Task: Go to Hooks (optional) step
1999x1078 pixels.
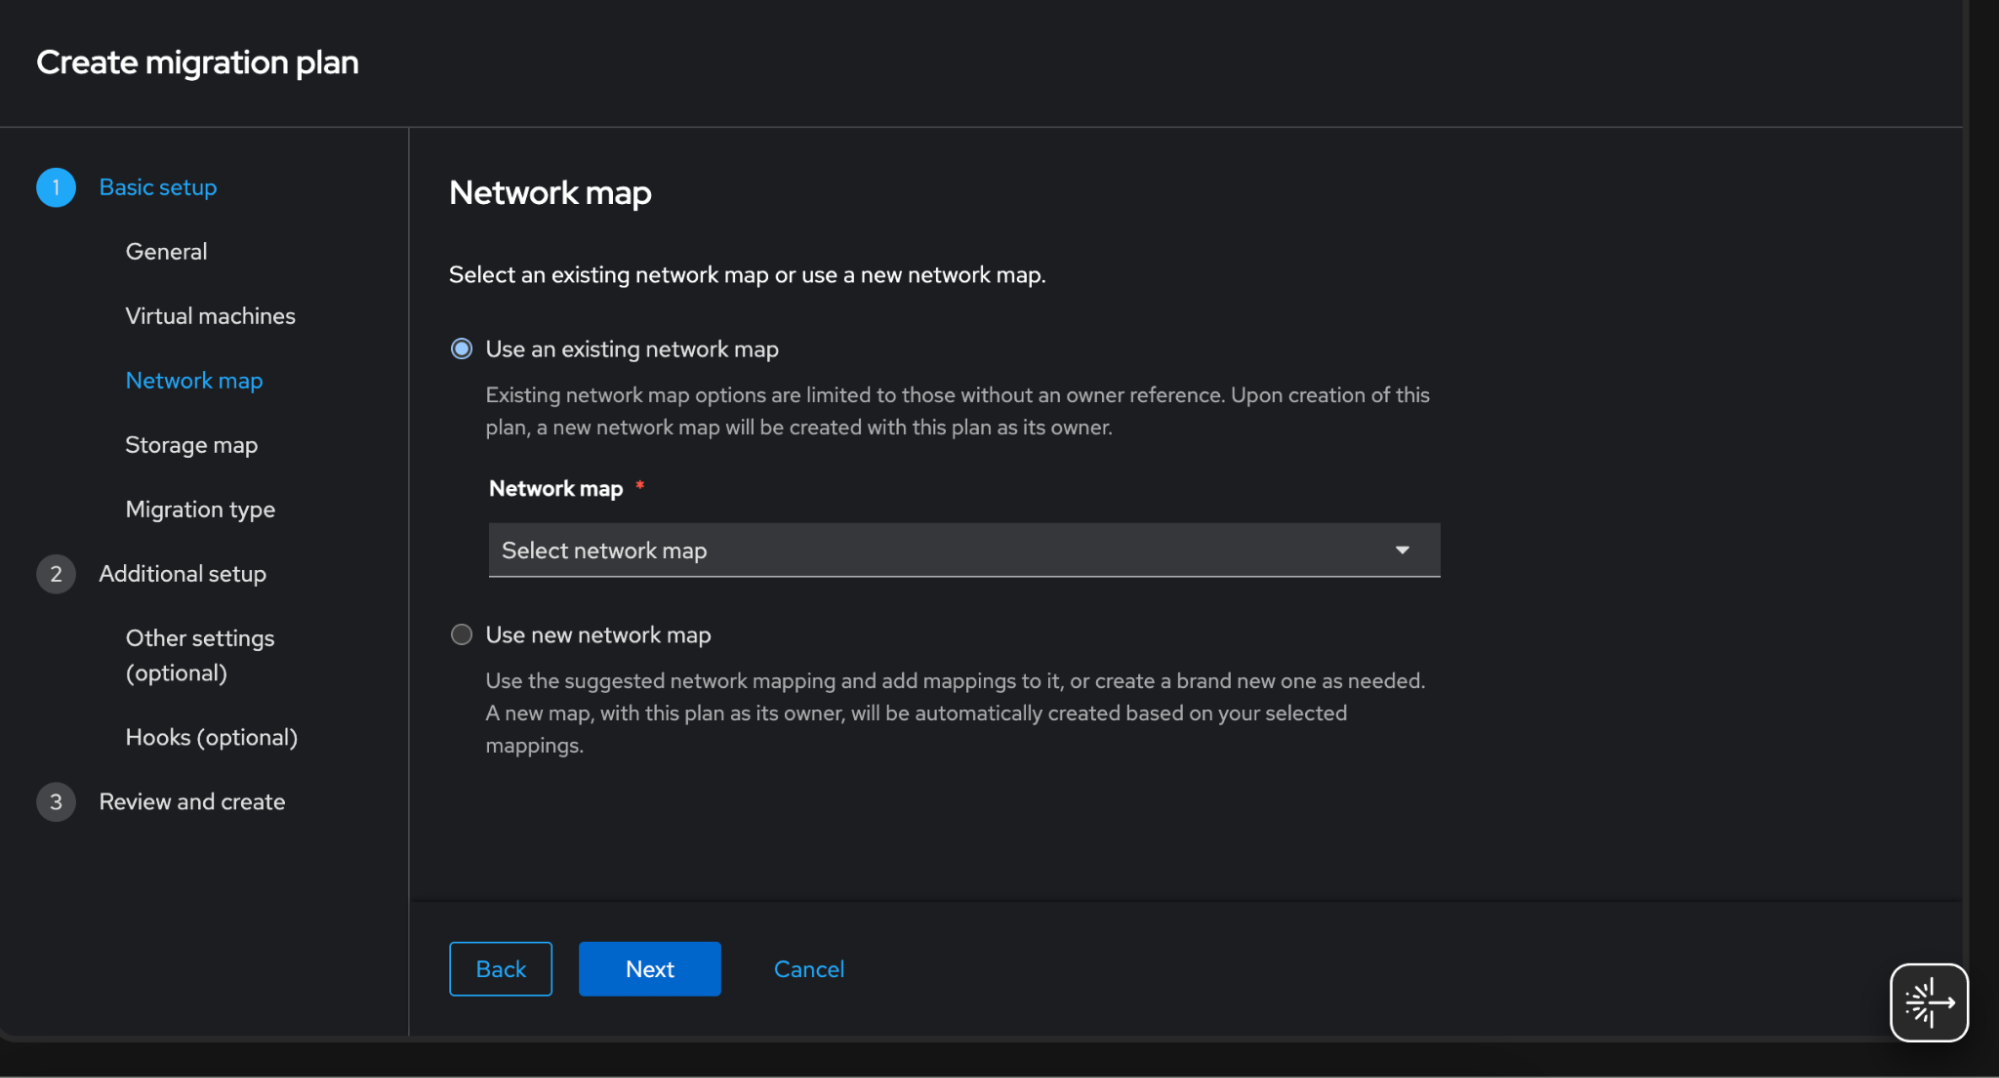Action: 211,738
